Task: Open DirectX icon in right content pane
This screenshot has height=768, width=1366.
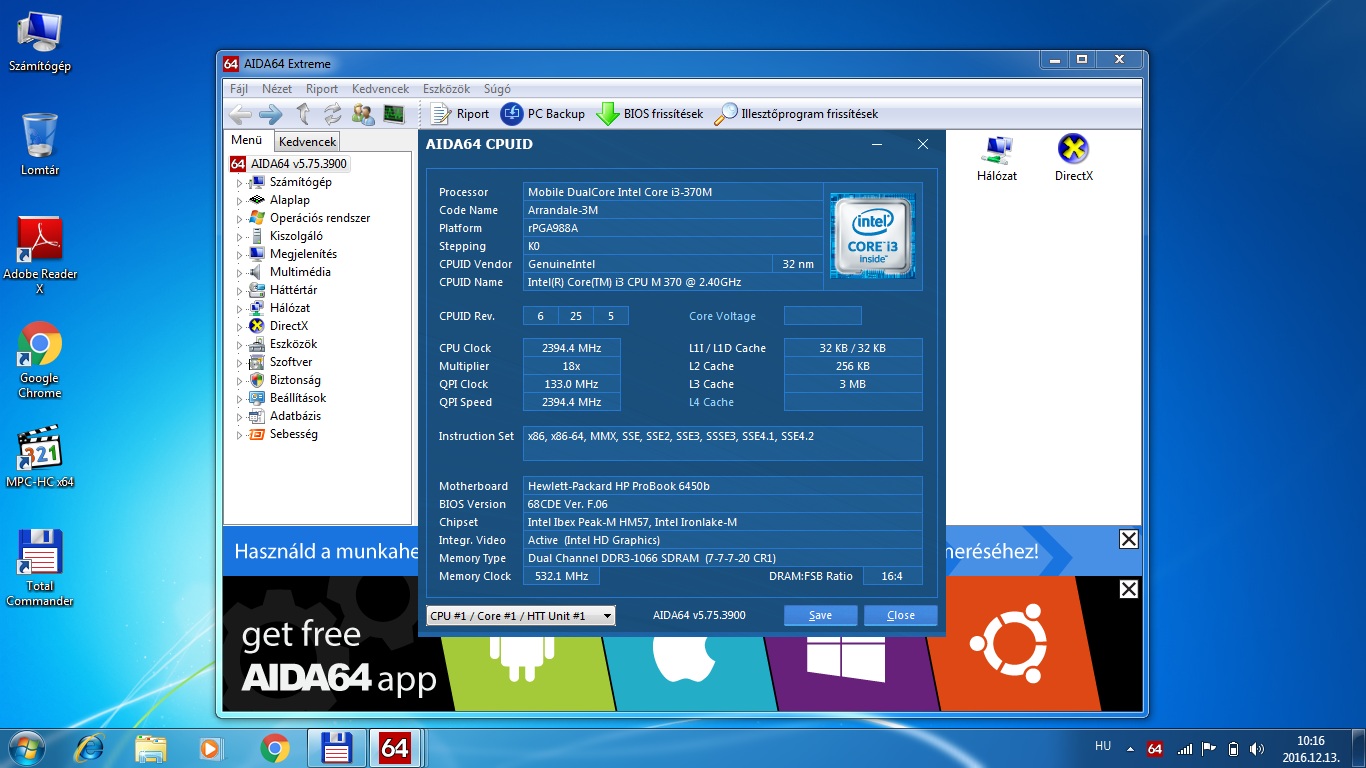Action: (x=1073, y=158)
